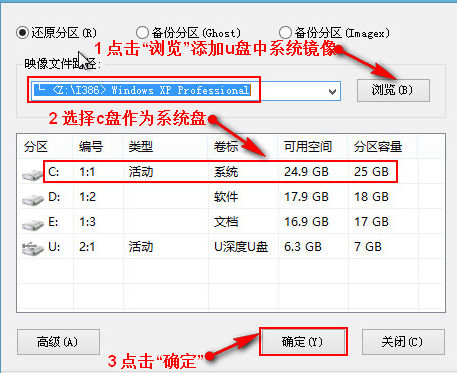The height and width of the screenshot is (373, 457).
Task: Open 浏览 (B) browse button
Action: click(393, 90)
